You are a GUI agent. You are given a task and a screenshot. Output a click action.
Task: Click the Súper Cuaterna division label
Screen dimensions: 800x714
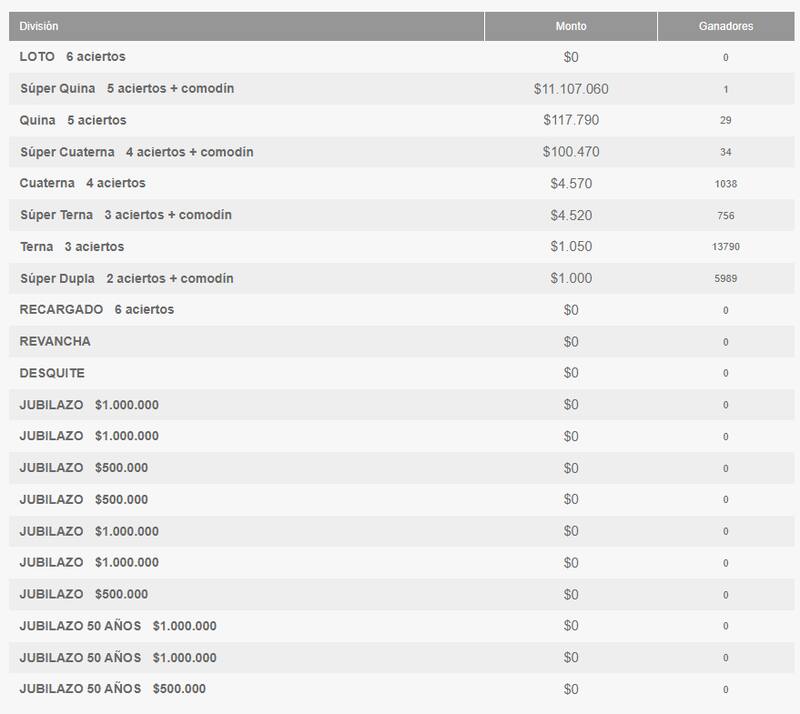pos(136,152)
